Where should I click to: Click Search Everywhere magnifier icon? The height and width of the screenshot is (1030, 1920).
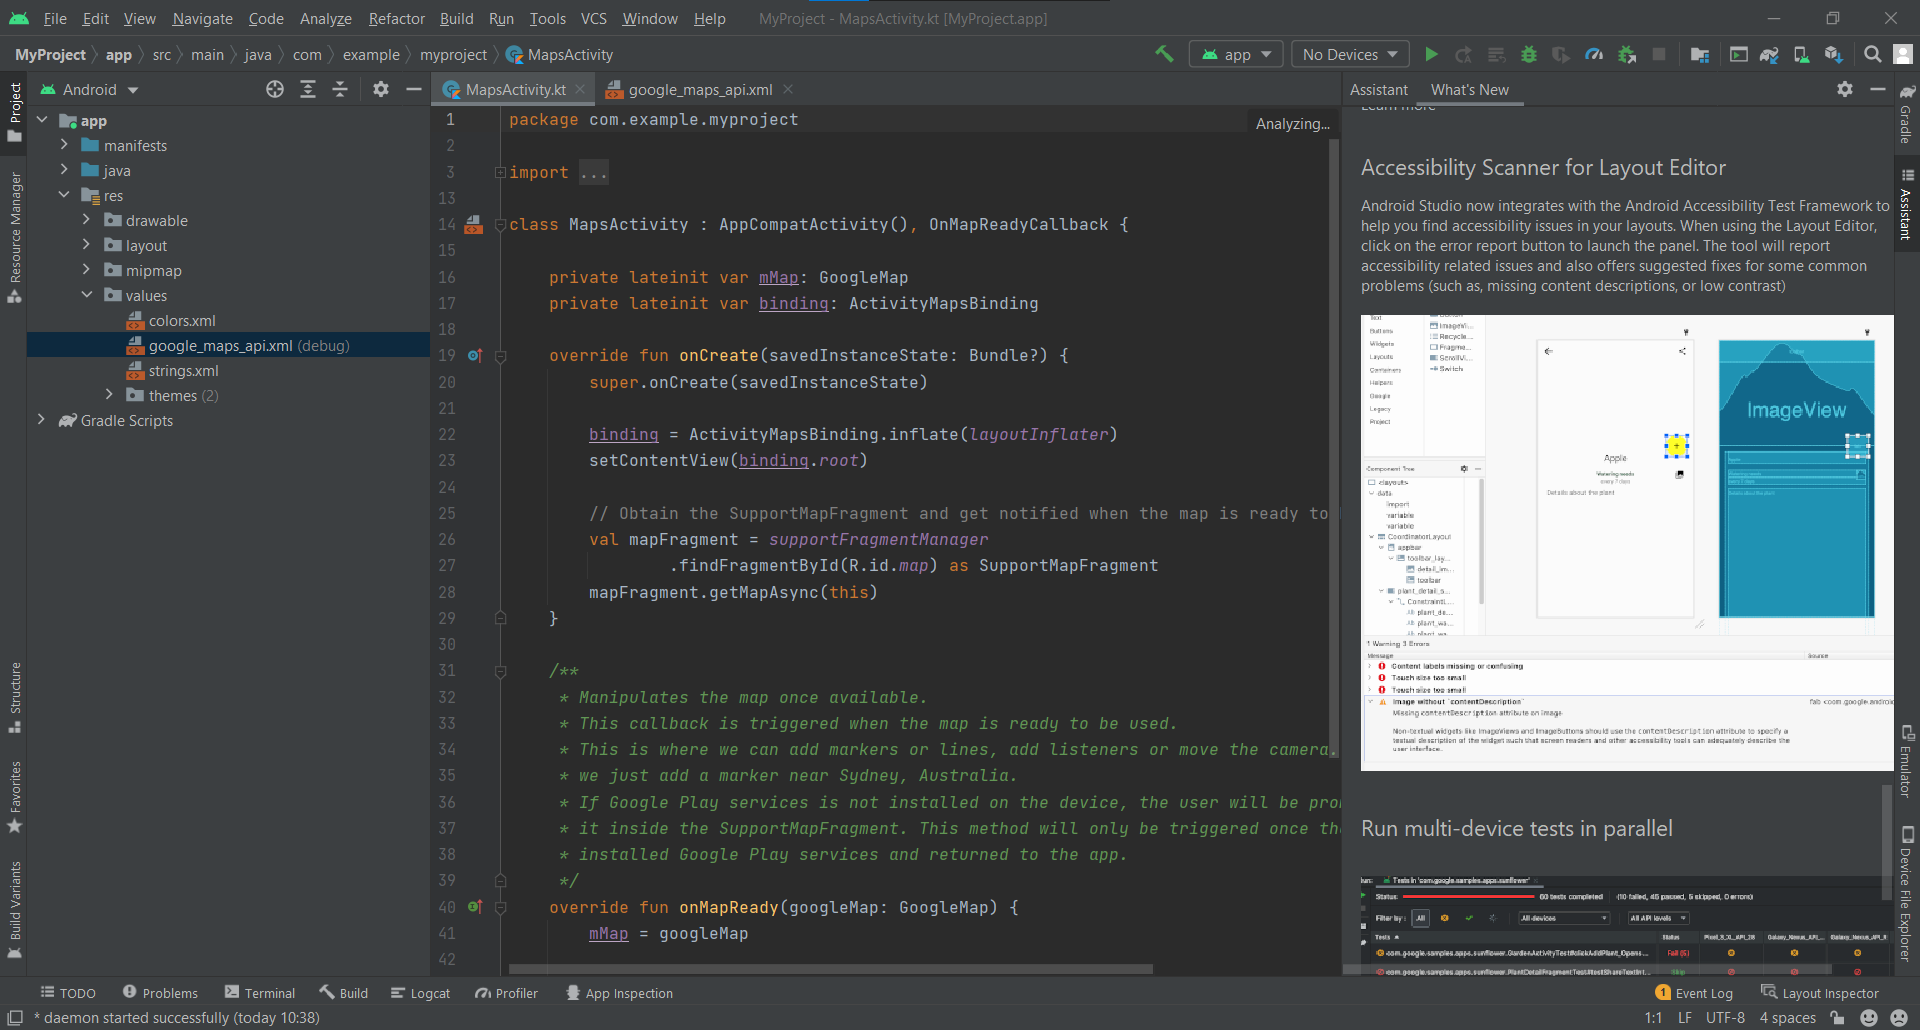click(1872, 54)
